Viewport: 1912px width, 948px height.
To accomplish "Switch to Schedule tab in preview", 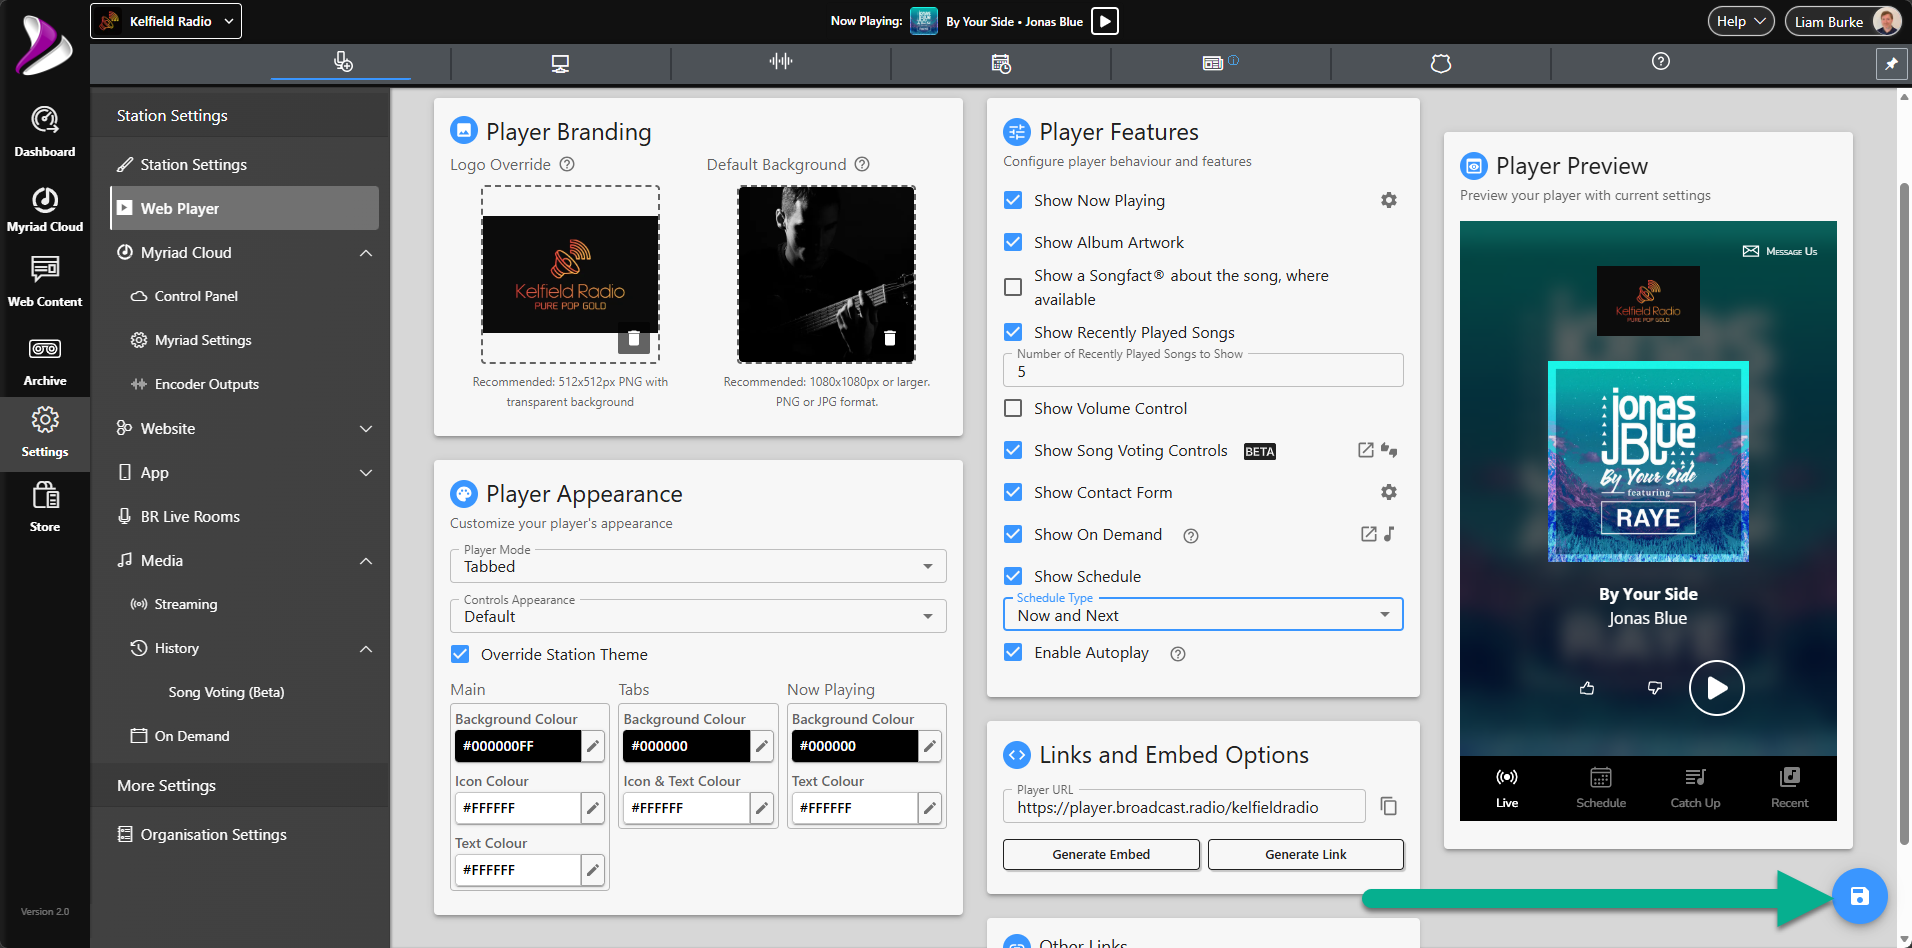I will click(1601, 787).
